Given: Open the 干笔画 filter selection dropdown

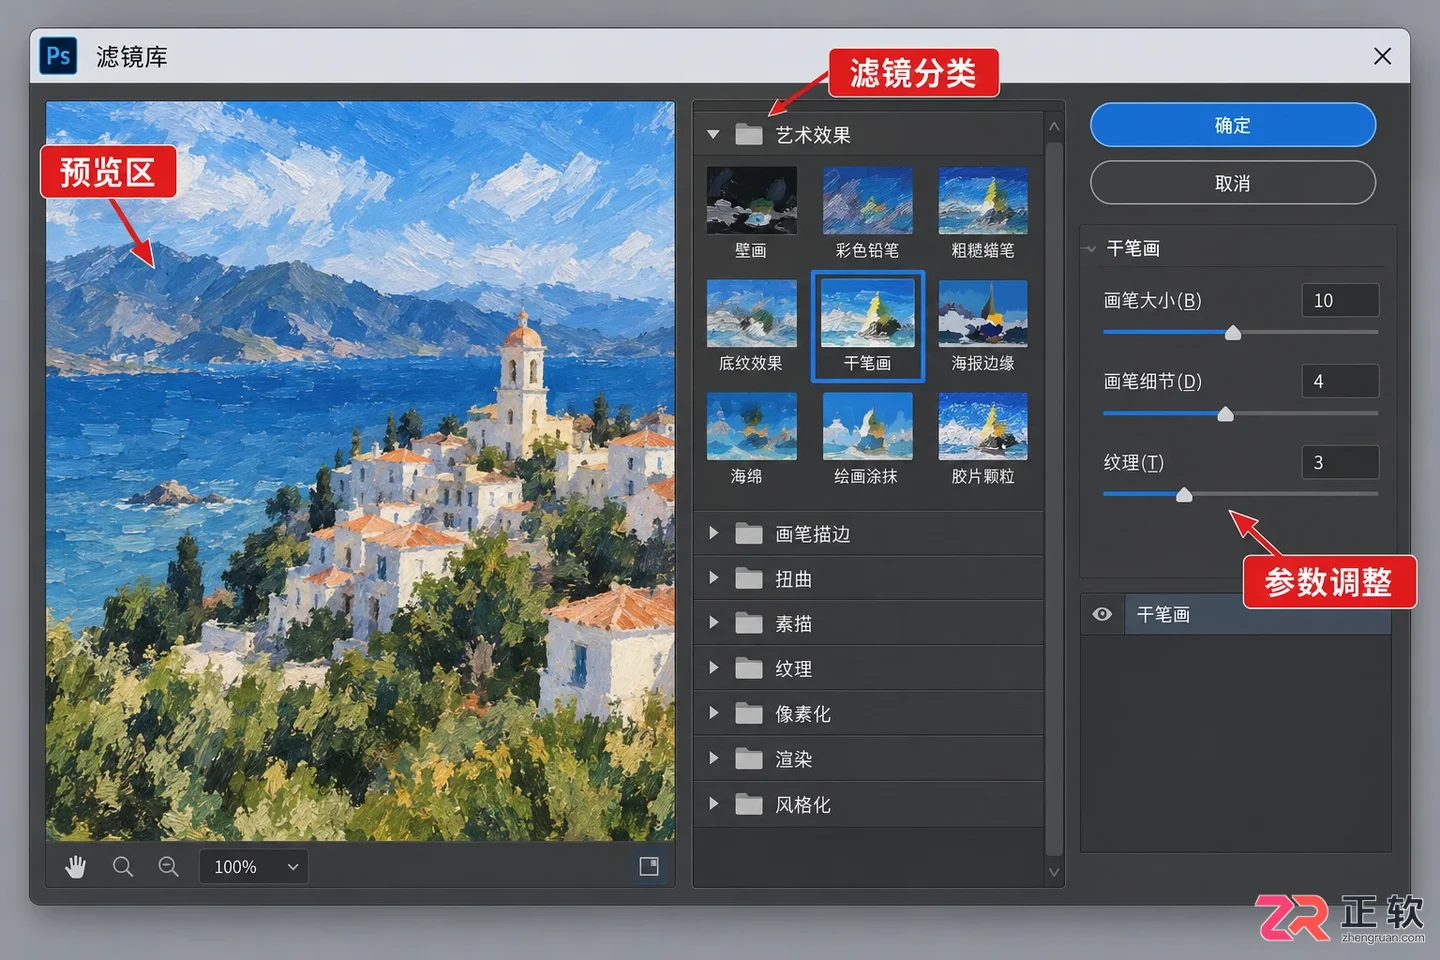Looking at the screenshot, I should pos(1090,249).
